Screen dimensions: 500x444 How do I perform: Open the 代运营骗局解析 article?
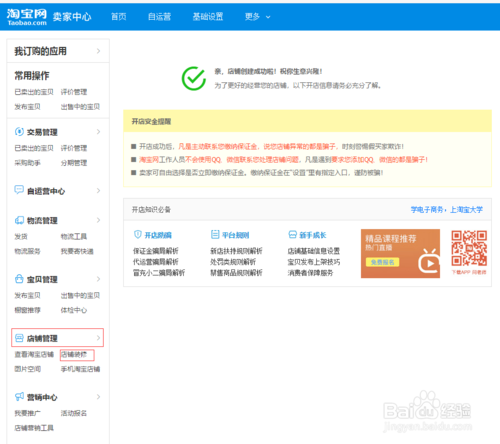point(156,262)
